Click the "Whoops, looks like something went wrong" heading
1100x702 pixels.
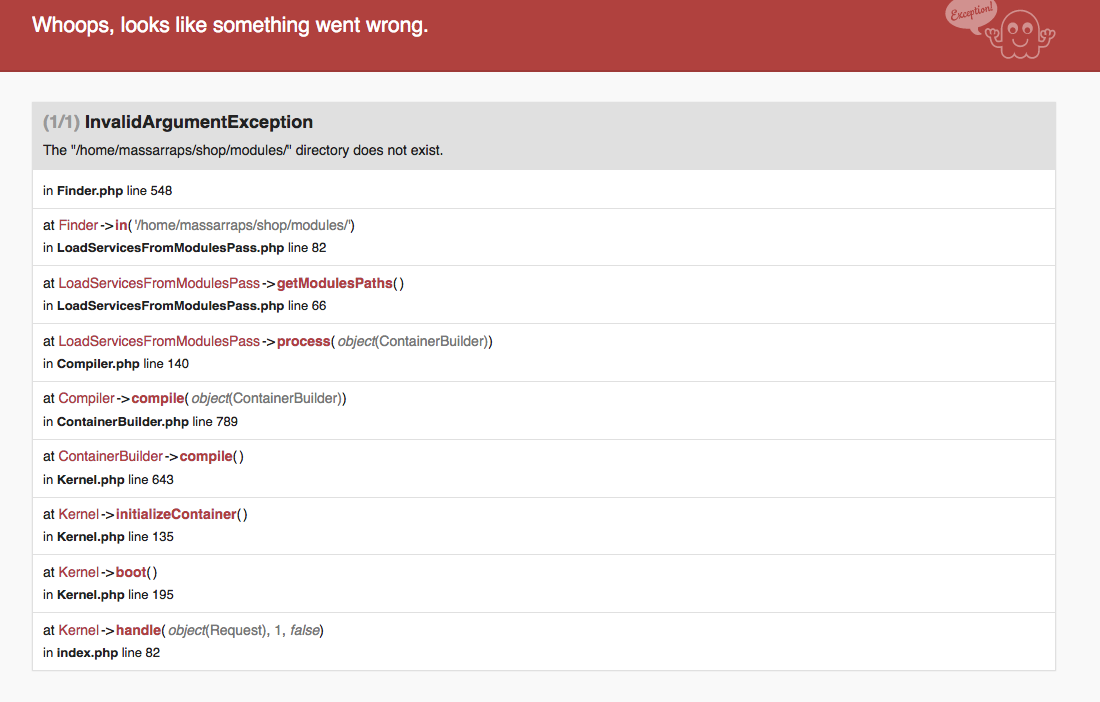tap(230, 25)
